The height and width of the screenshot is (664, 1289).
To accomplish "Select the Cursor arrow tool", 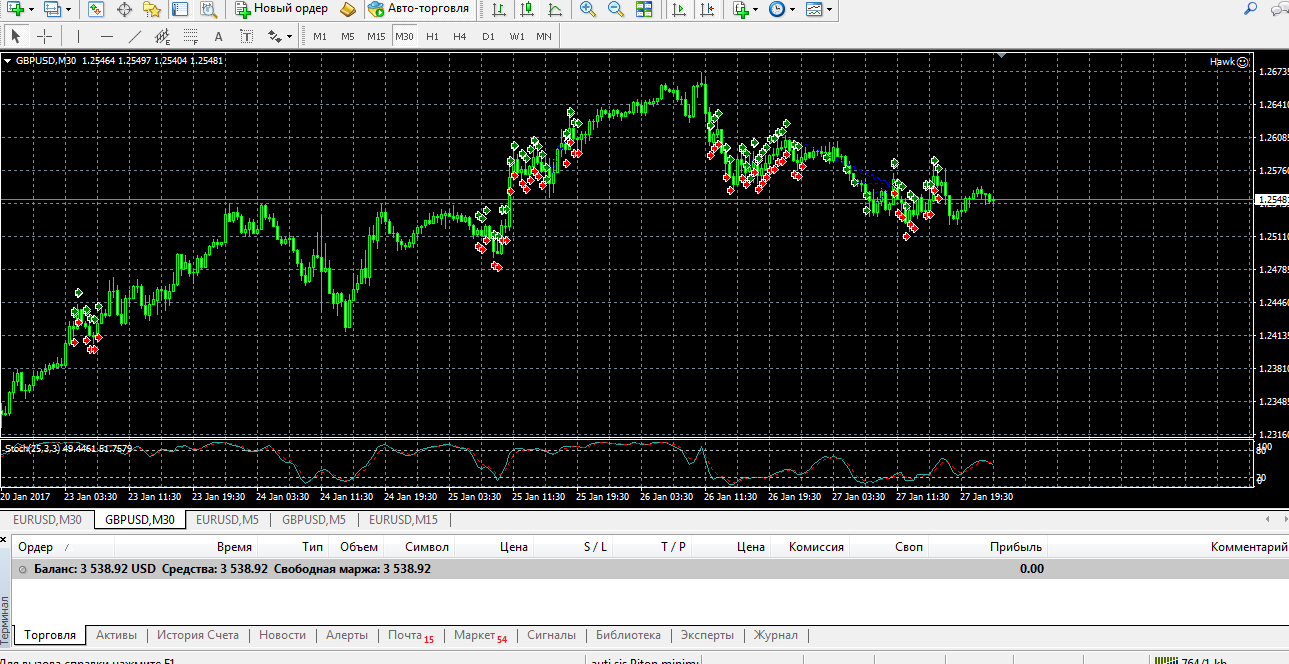I will 16,36.
